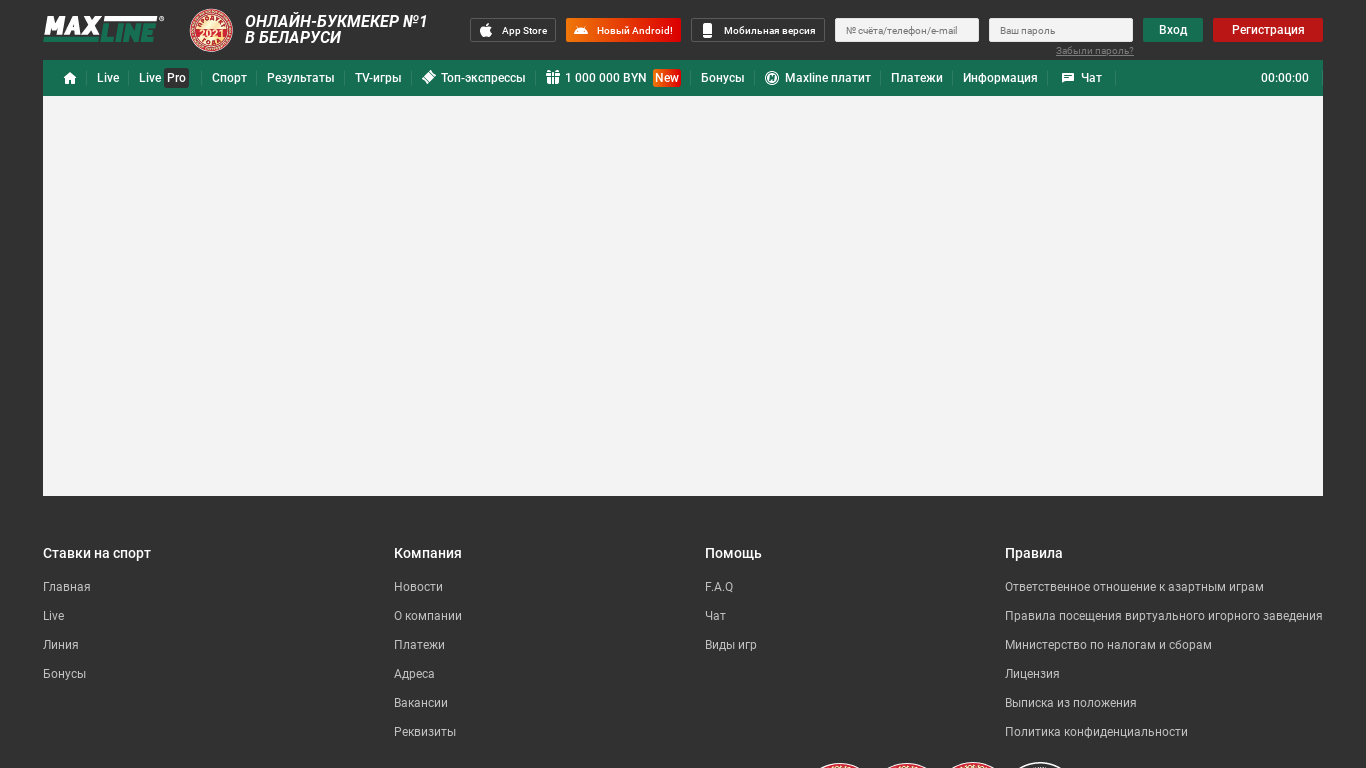The image size is (1366, 768).
Task: Click the 00:00:00 clock display
Action: 1285,78
